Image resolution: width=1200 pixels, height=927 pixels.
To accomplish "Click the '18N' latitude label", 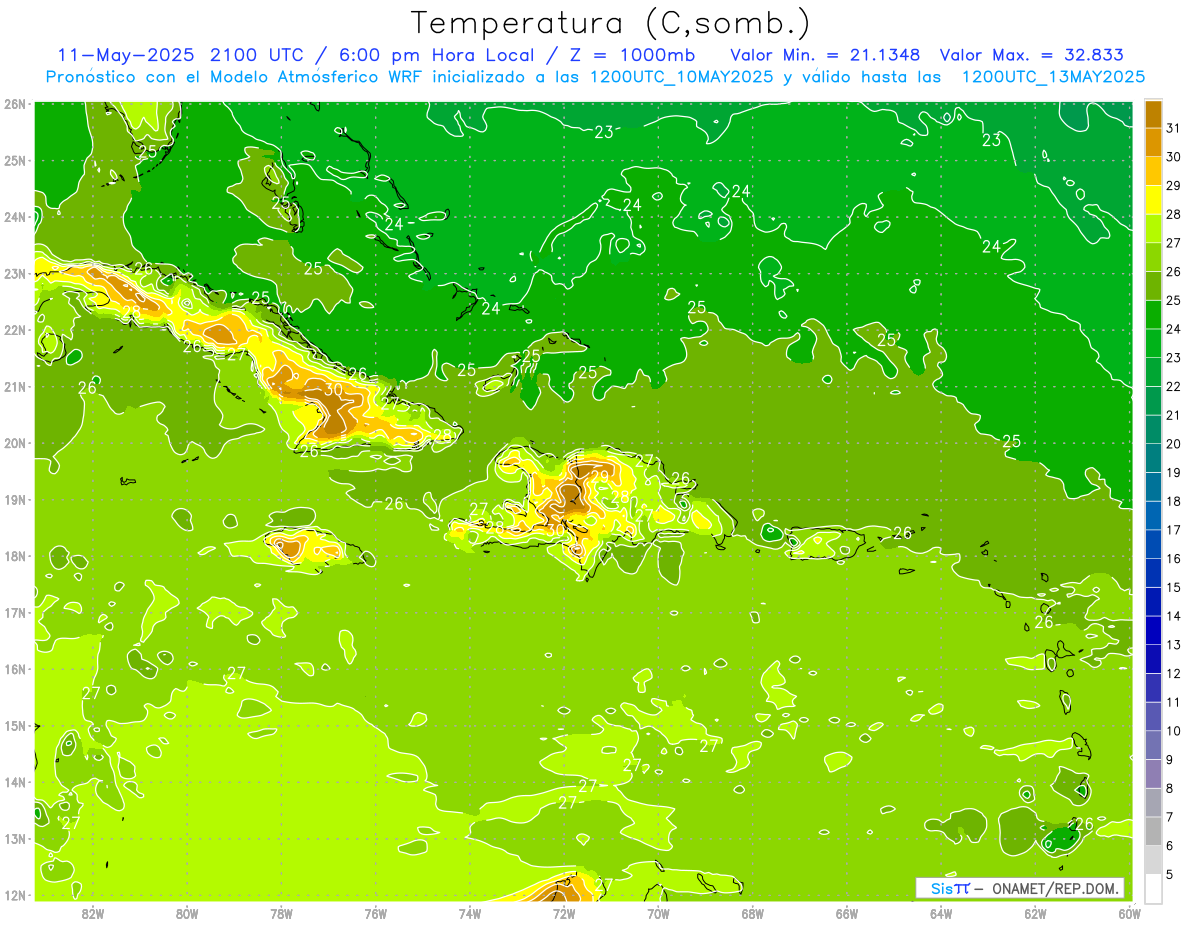I will [x=14, y=556].
